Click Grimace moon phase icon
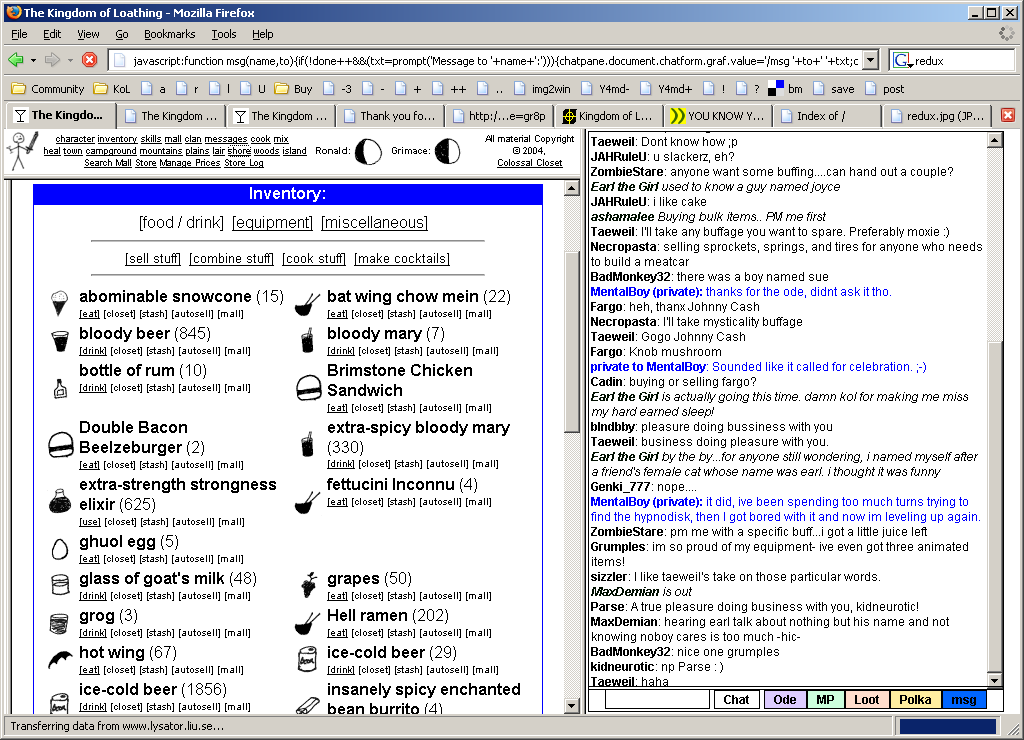 pyautogui.click(x=447, y=152)
